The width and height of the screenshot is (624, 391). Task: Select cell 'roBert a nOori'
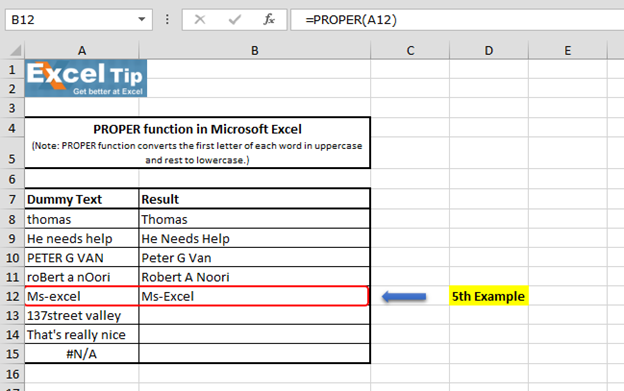pos(82,277)
